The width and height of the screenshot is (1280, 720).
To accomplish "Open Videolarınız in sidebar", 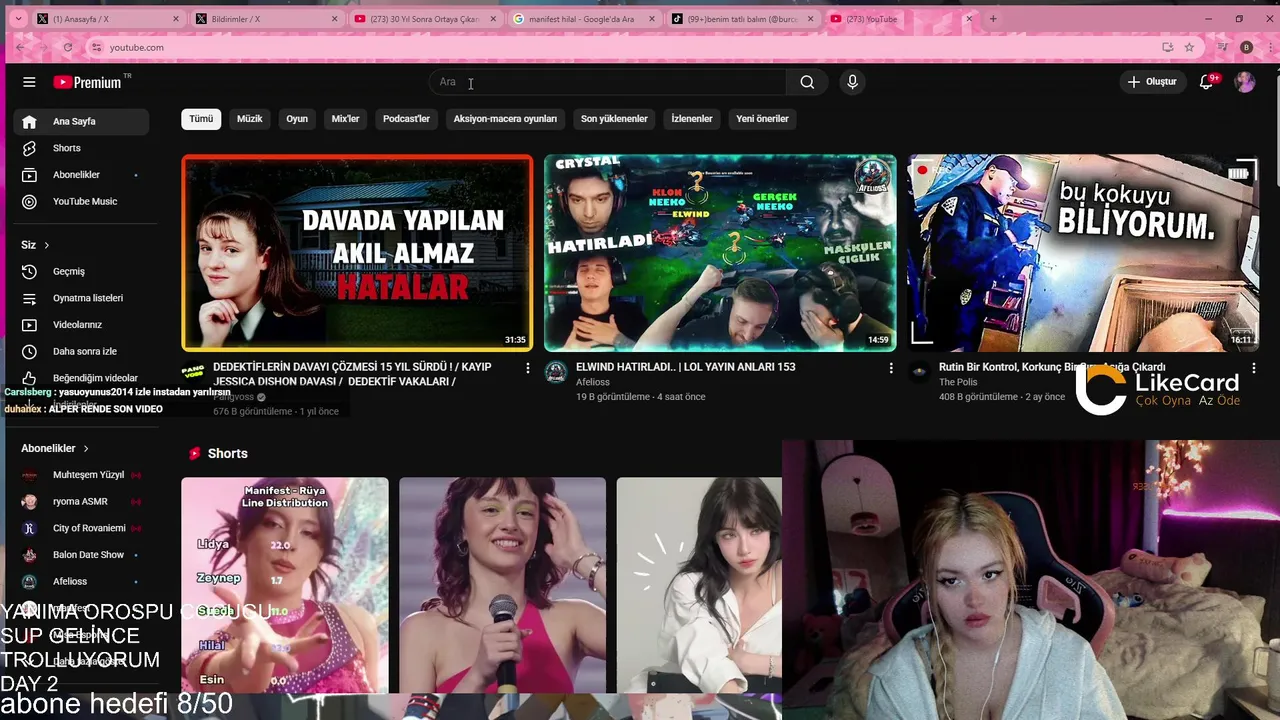I will [x=81, y=325].
